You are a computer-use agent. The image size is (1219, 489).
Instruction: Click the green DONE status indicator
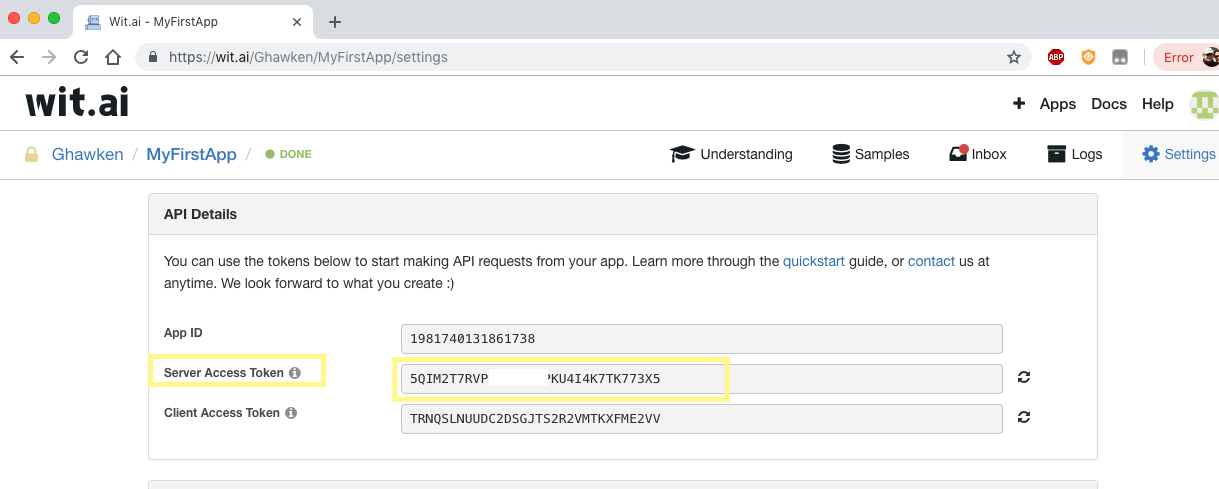(x=288, y=155)
